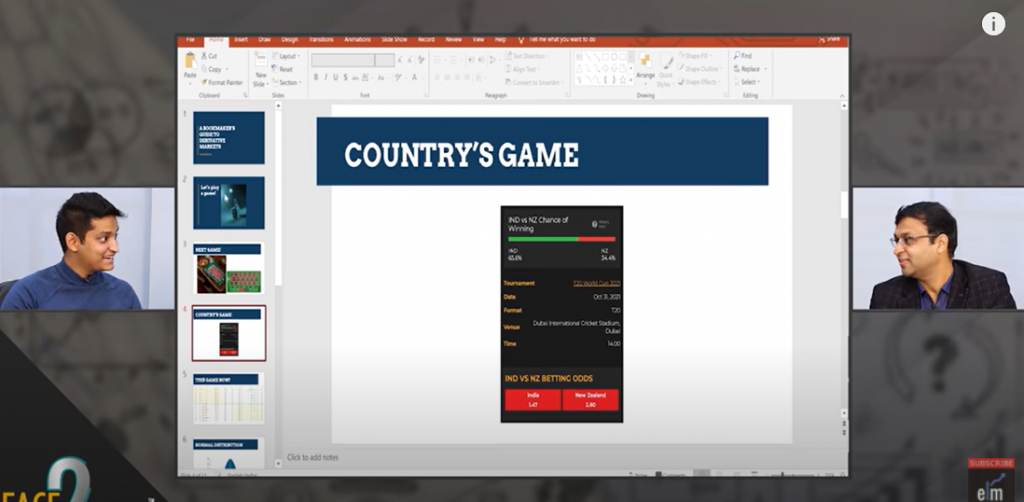The width and height of the screenshot is (1024, 502).
Task: Expand the Shape Fill dropdown
Action: pyautogui.click(x=697, y=56)
